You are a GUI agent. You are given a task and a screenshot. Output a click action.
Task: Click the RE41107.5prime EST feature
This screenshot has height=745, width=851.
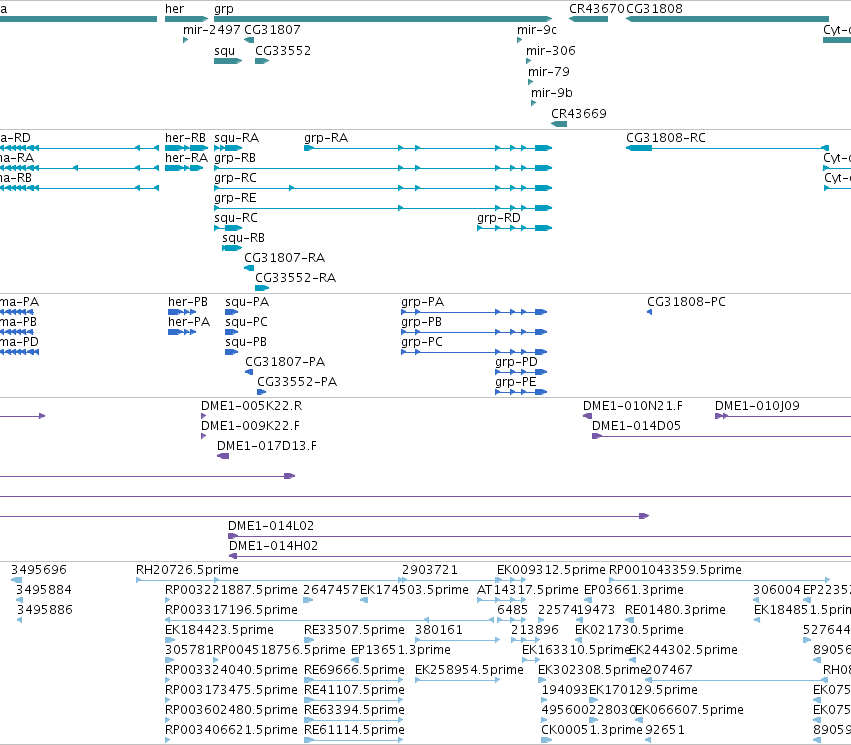pyautogui.click(x=353, y=700)
